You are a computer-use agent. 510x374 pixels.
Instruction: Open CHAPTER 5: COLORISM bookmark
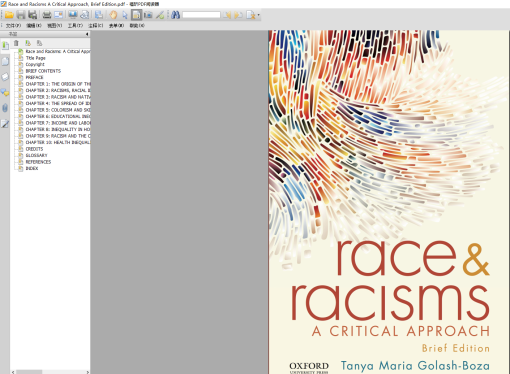tap(58, 110)
